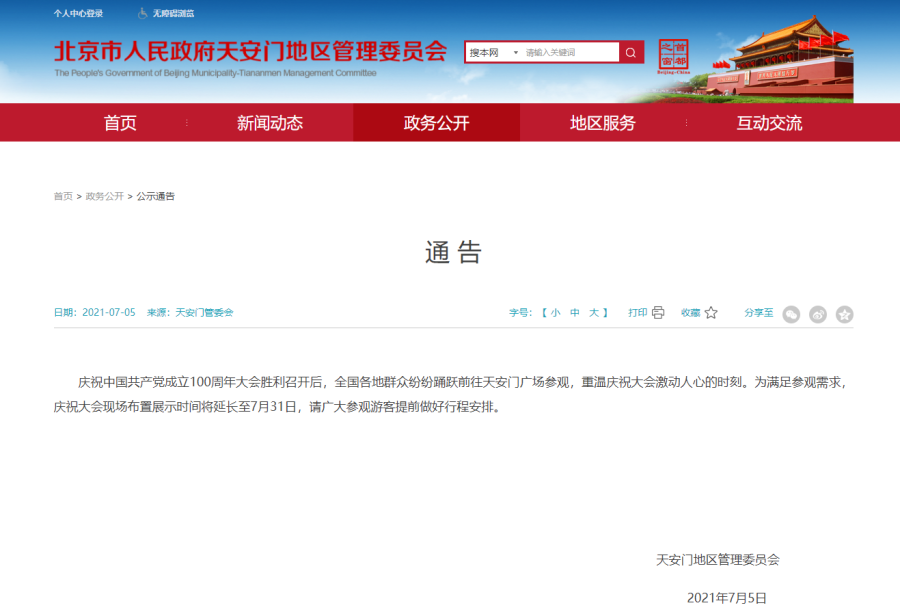Click the favorite star icon
900x614 pixels.
point(711,313)
